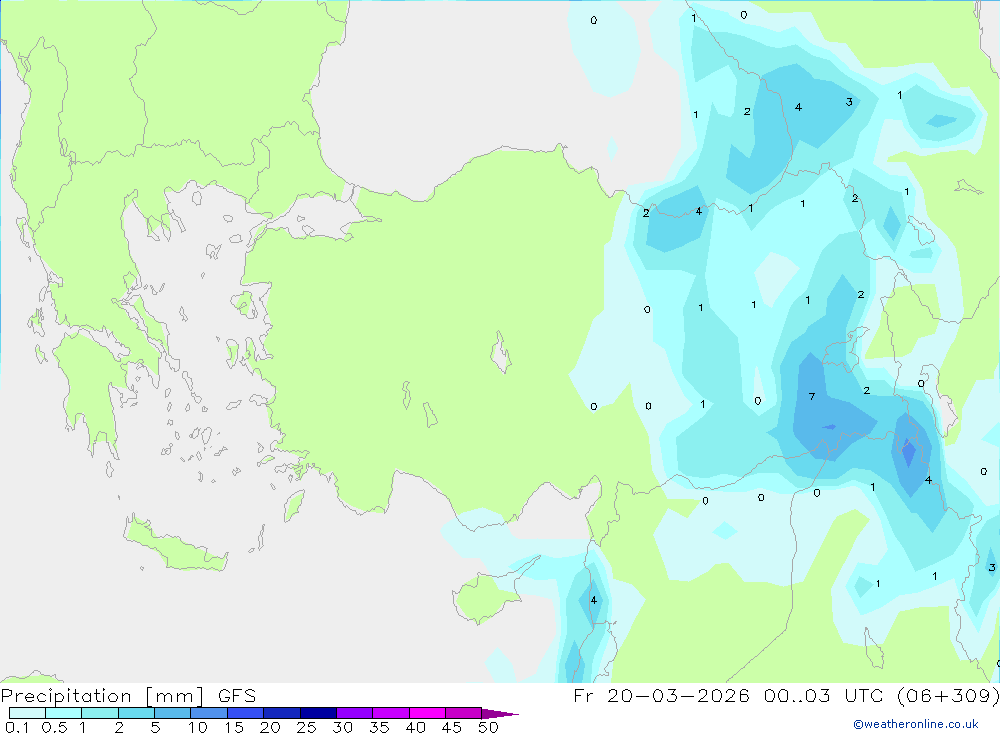Click the 'Precipitation [mm] GFS' title

pyautogui.click(x=129, y=695)
